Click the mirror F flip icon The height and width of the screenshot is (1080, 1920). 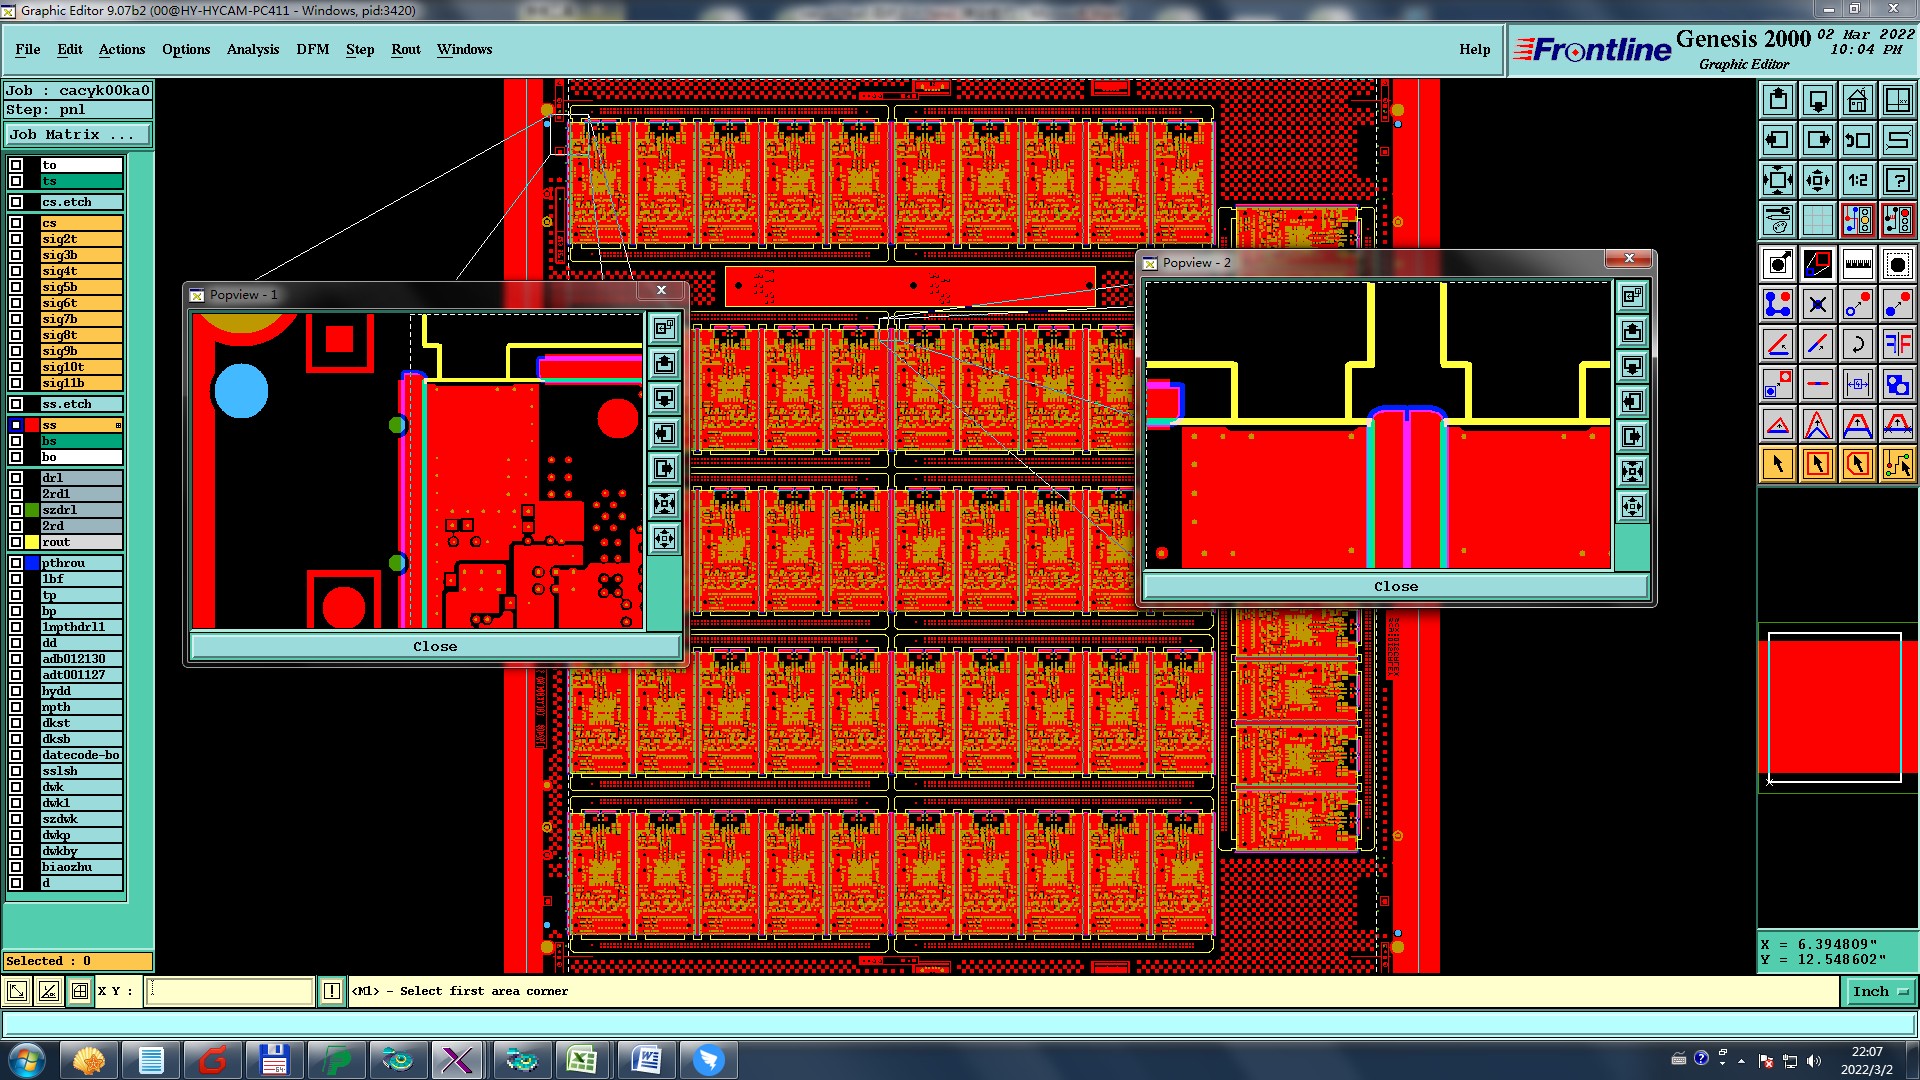pos(1897,345)
